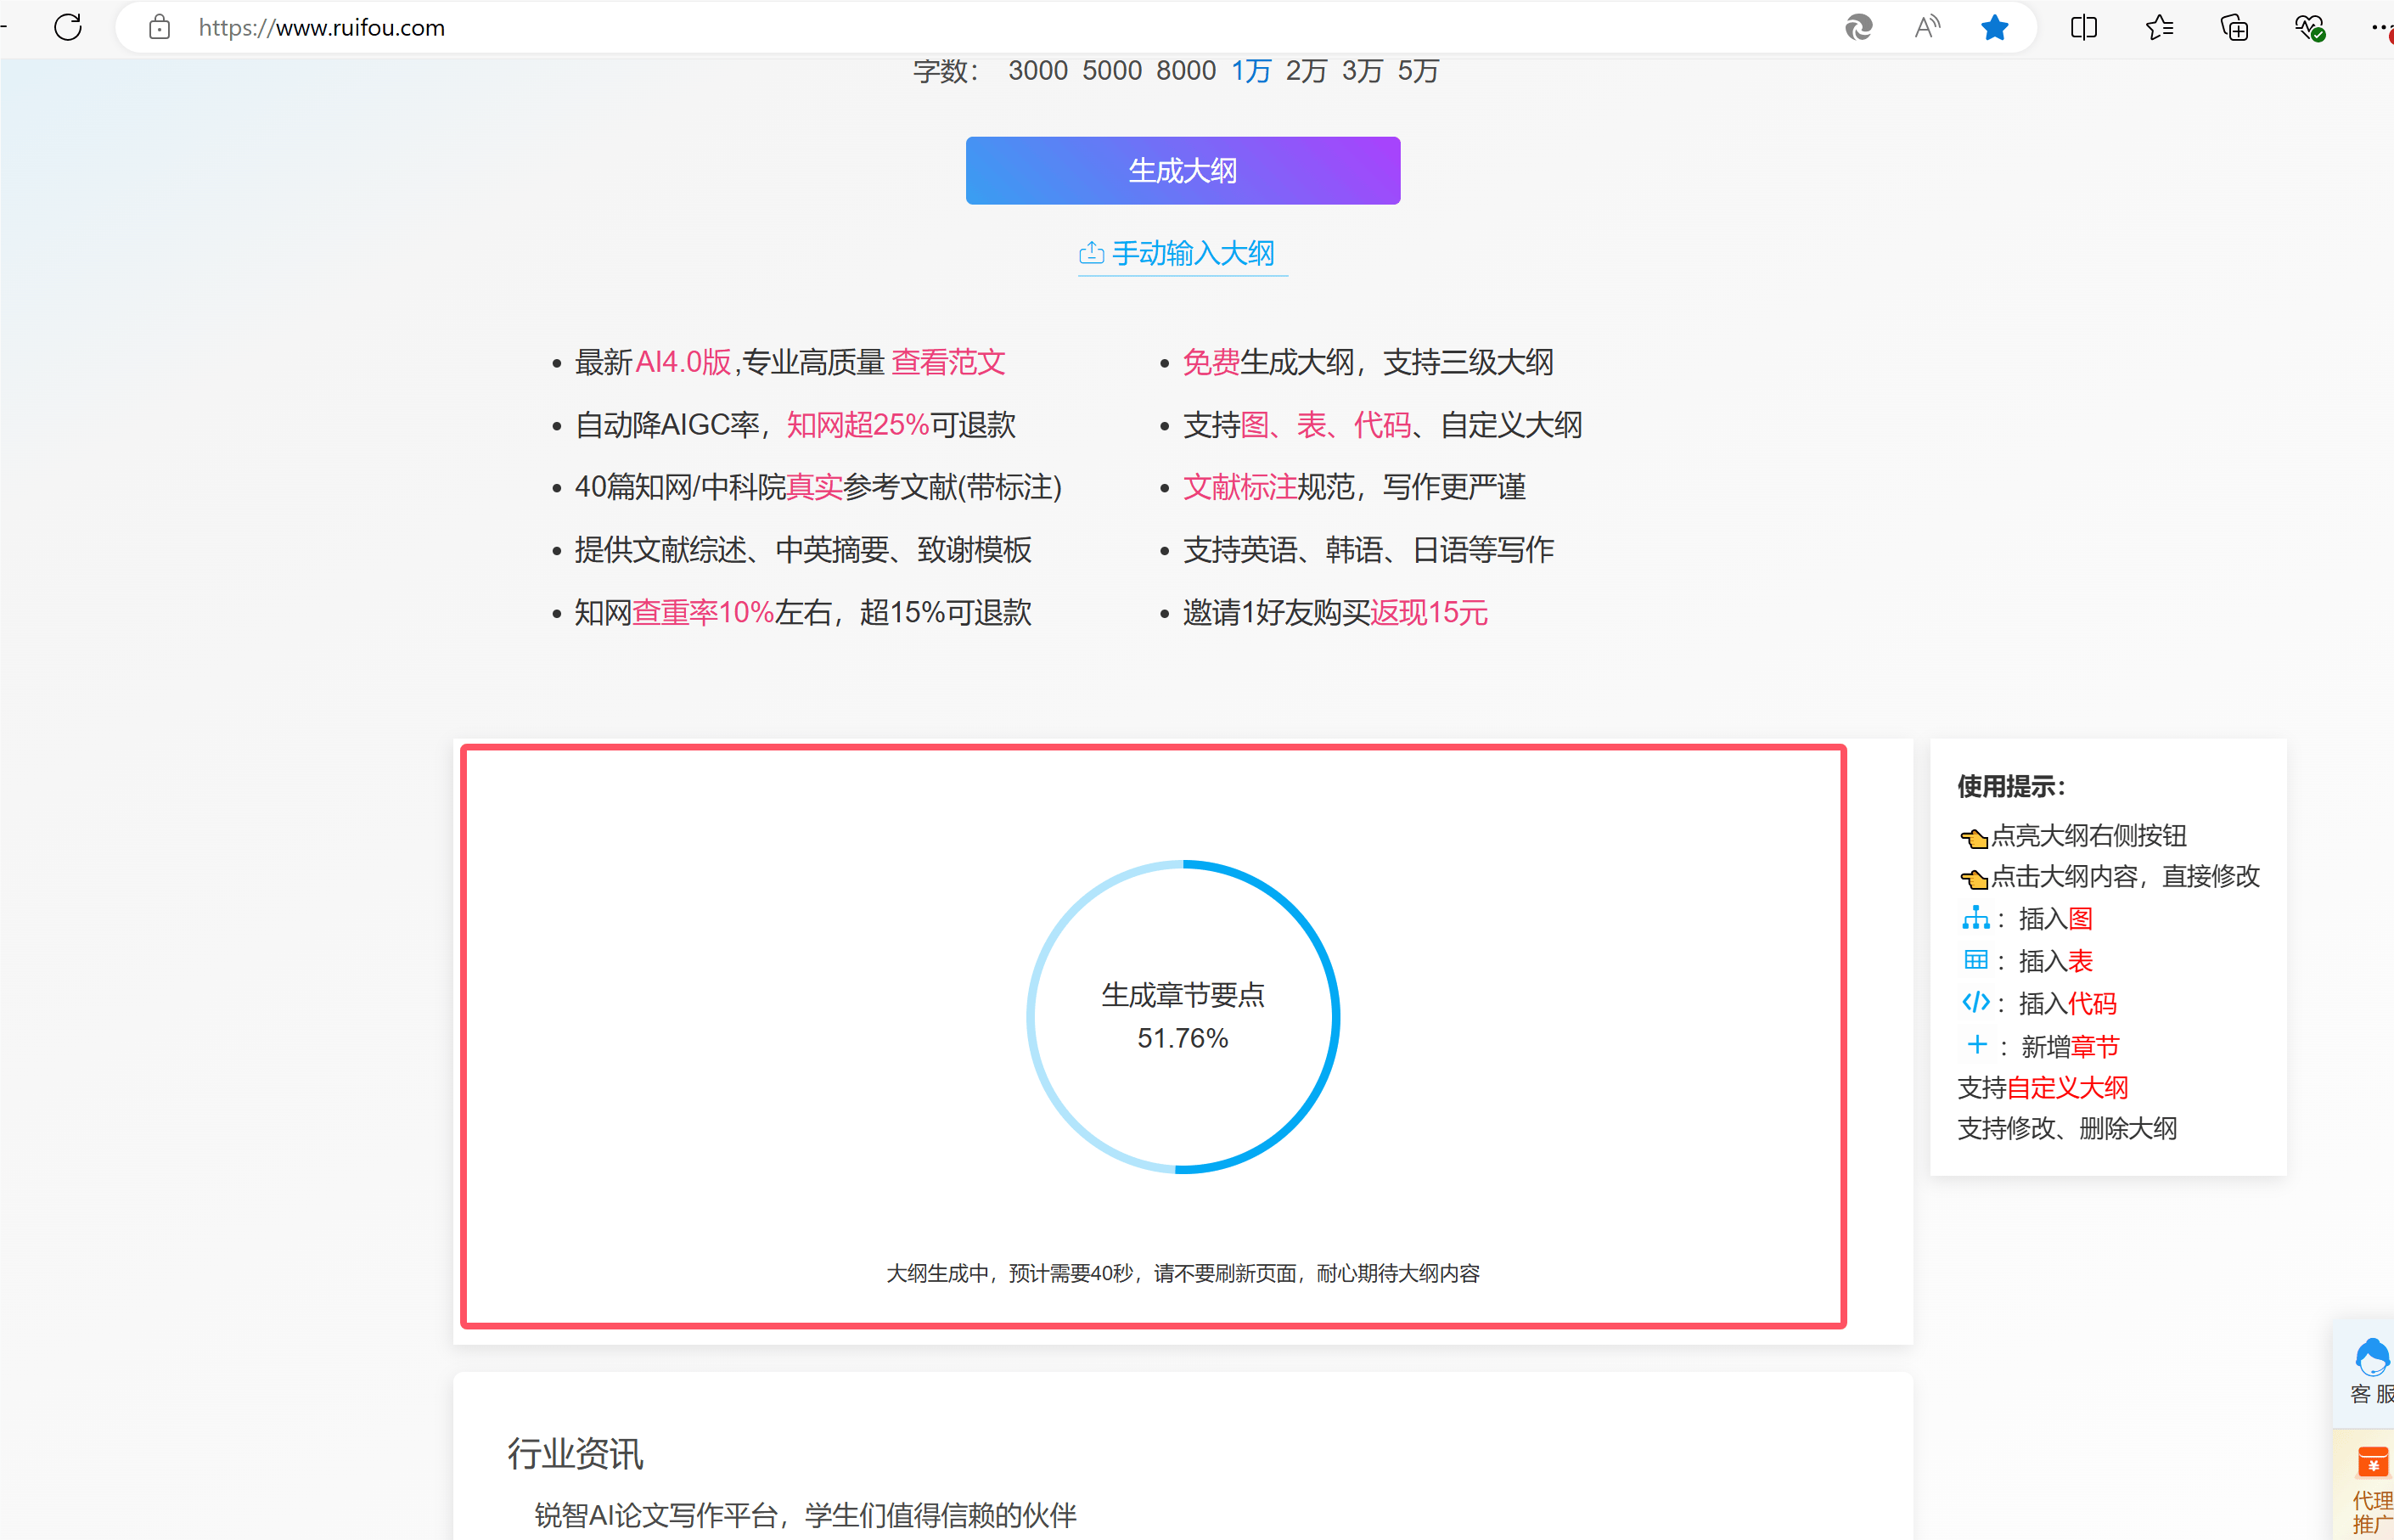Open the favorites list icon
The width and height of the screenshot is (2394, 1540).
coord(2159,27)
